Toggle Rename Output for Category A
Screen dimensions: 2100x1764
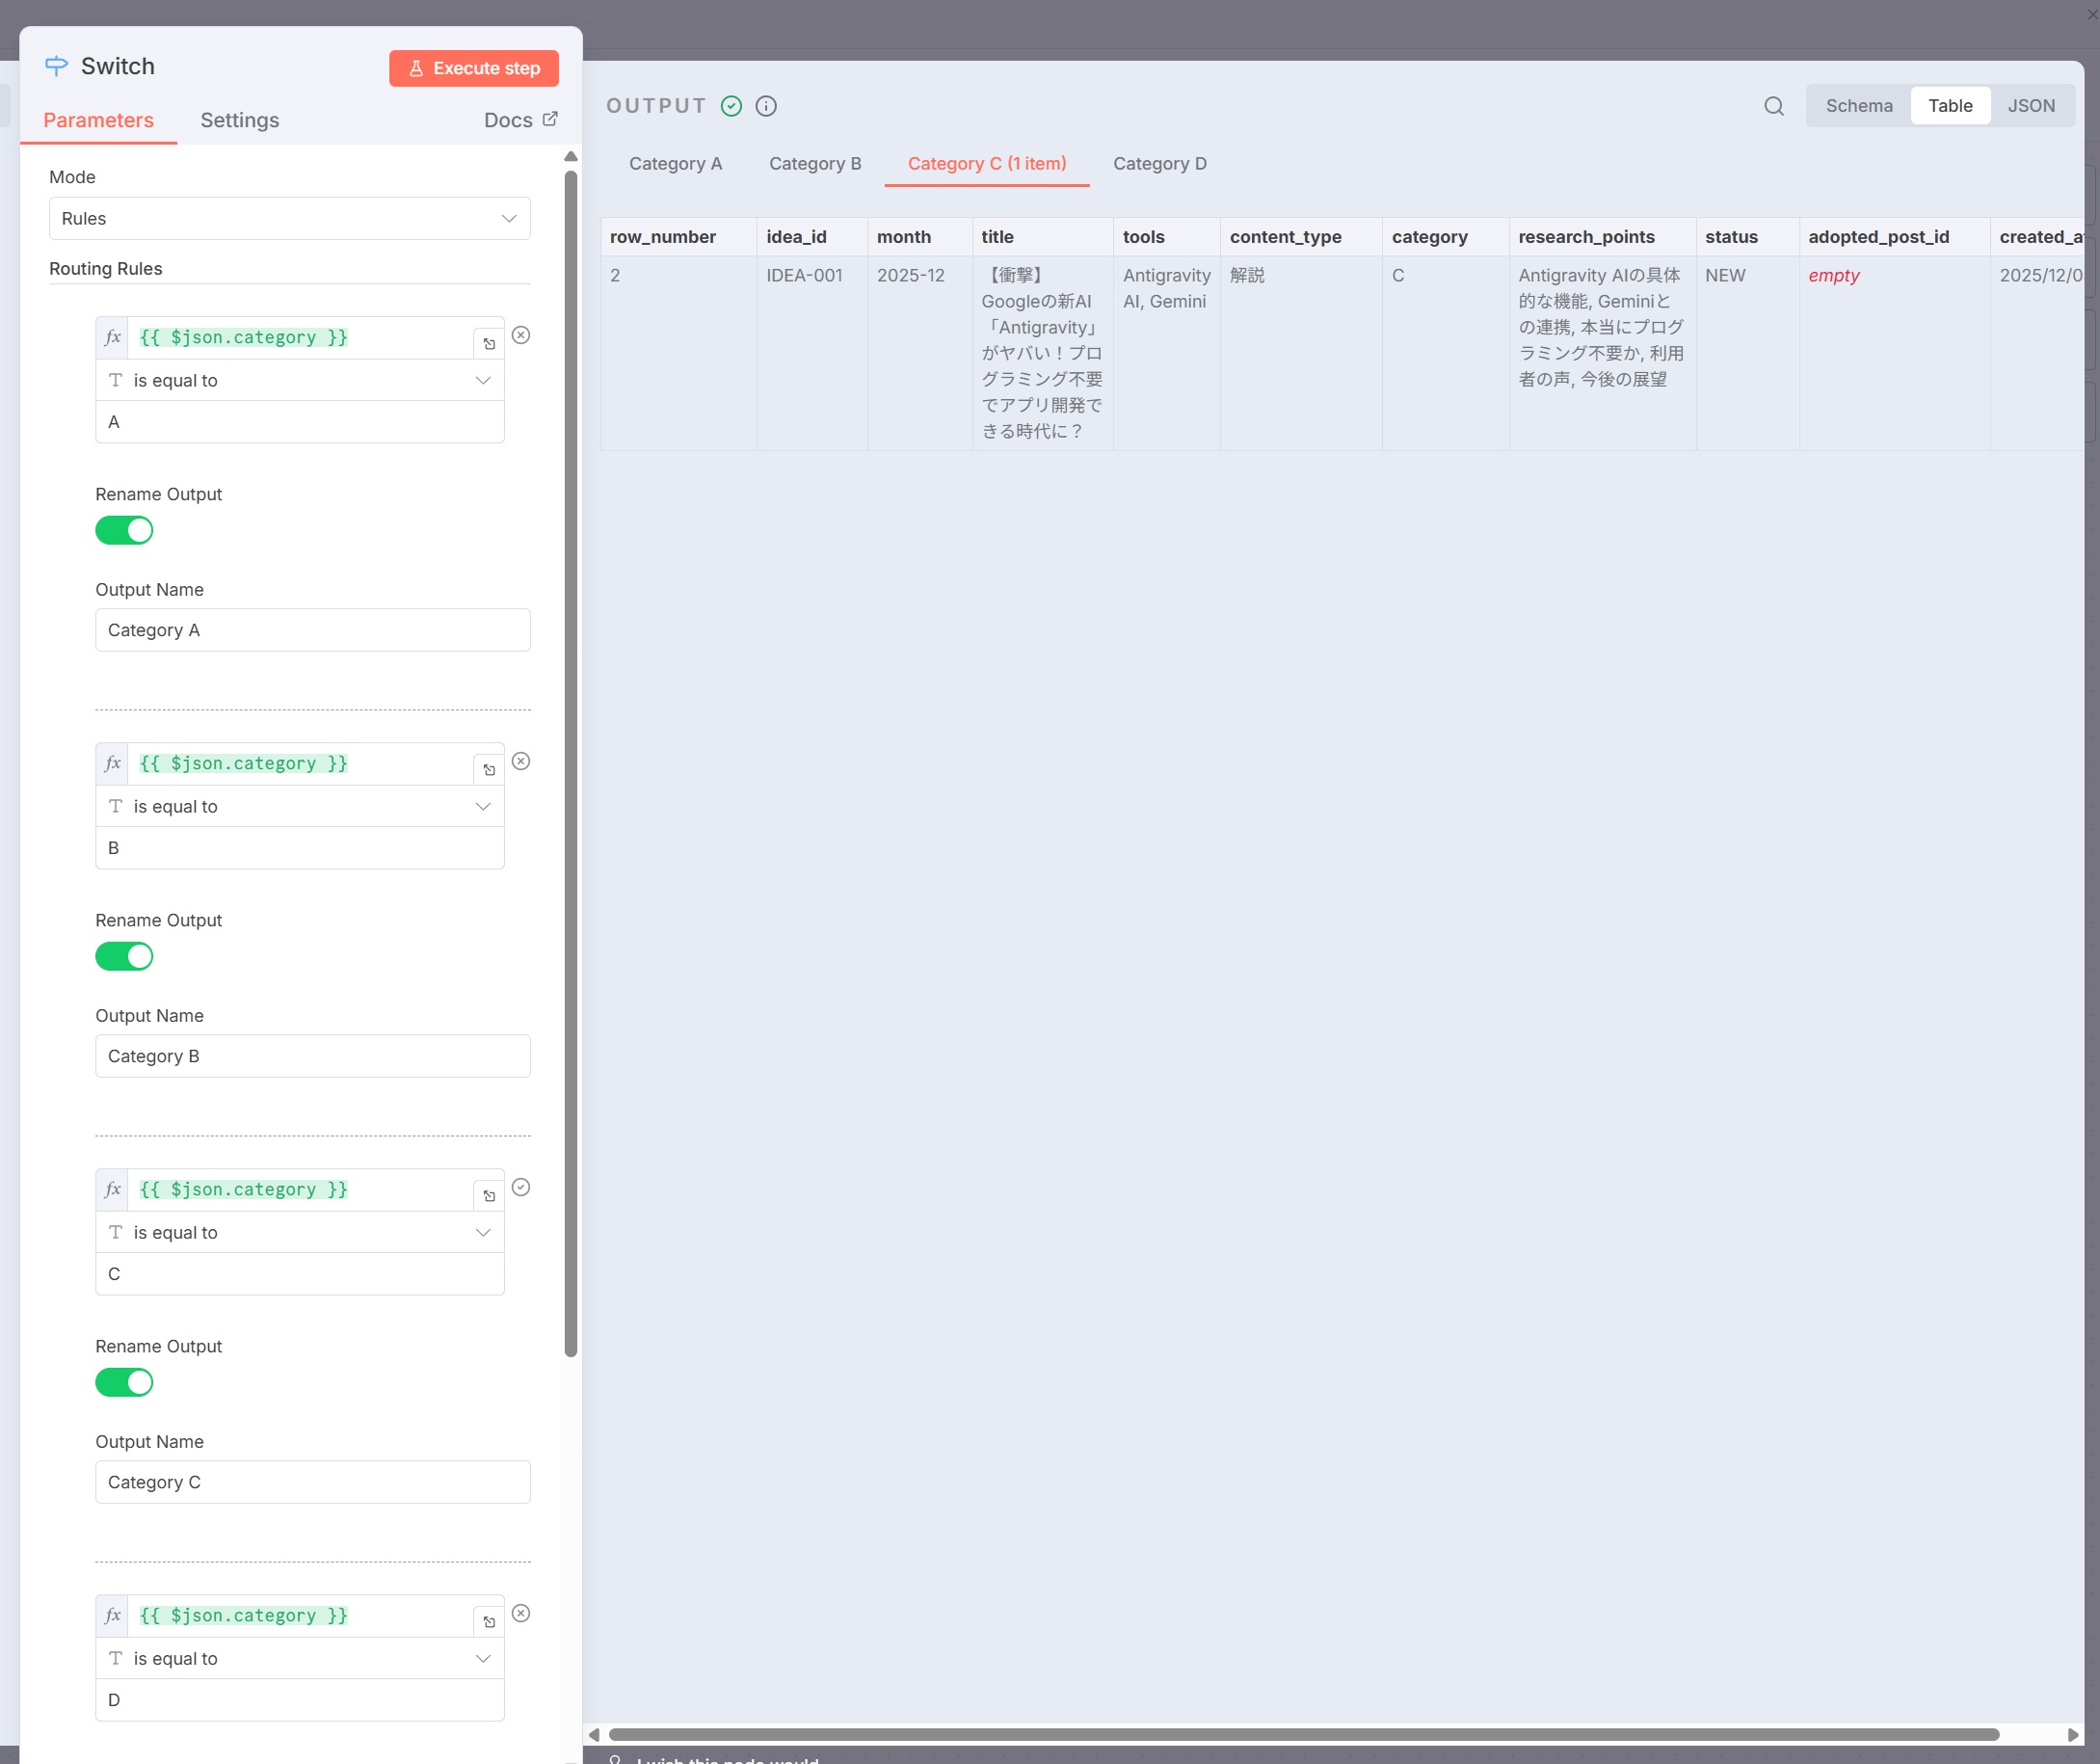pos(124,530)
